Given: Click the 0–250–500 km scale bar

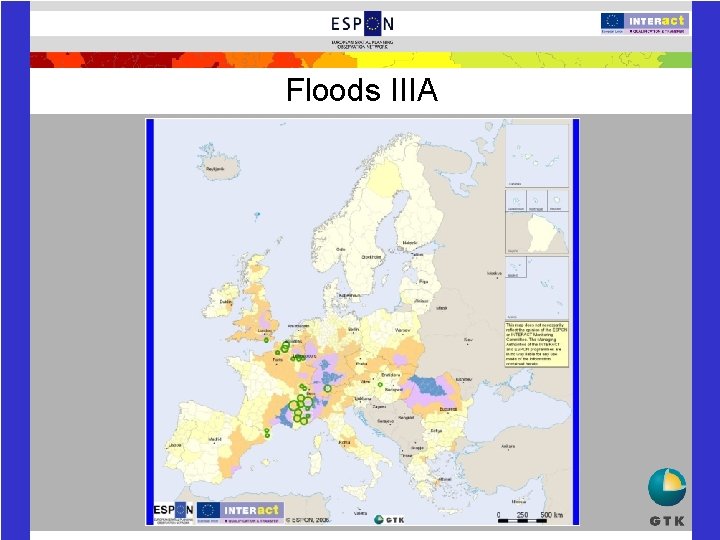Looking at the screenshot, I should tap(531, 518).
